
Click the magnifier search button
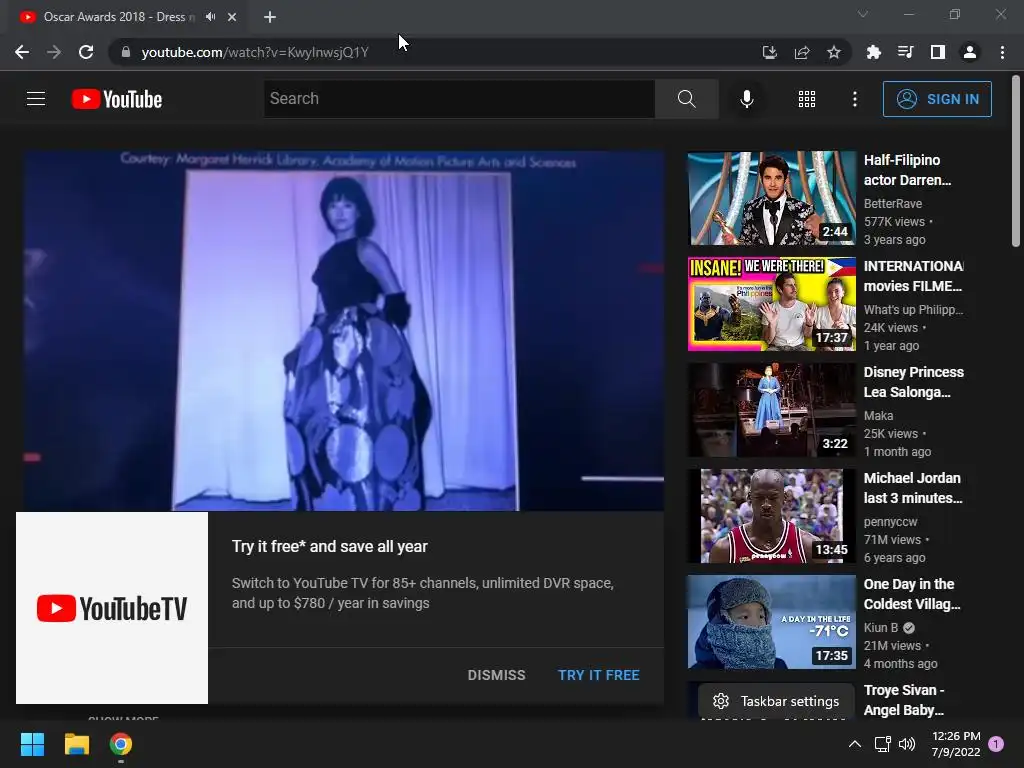pyautogui.click(x=686, y=99)
